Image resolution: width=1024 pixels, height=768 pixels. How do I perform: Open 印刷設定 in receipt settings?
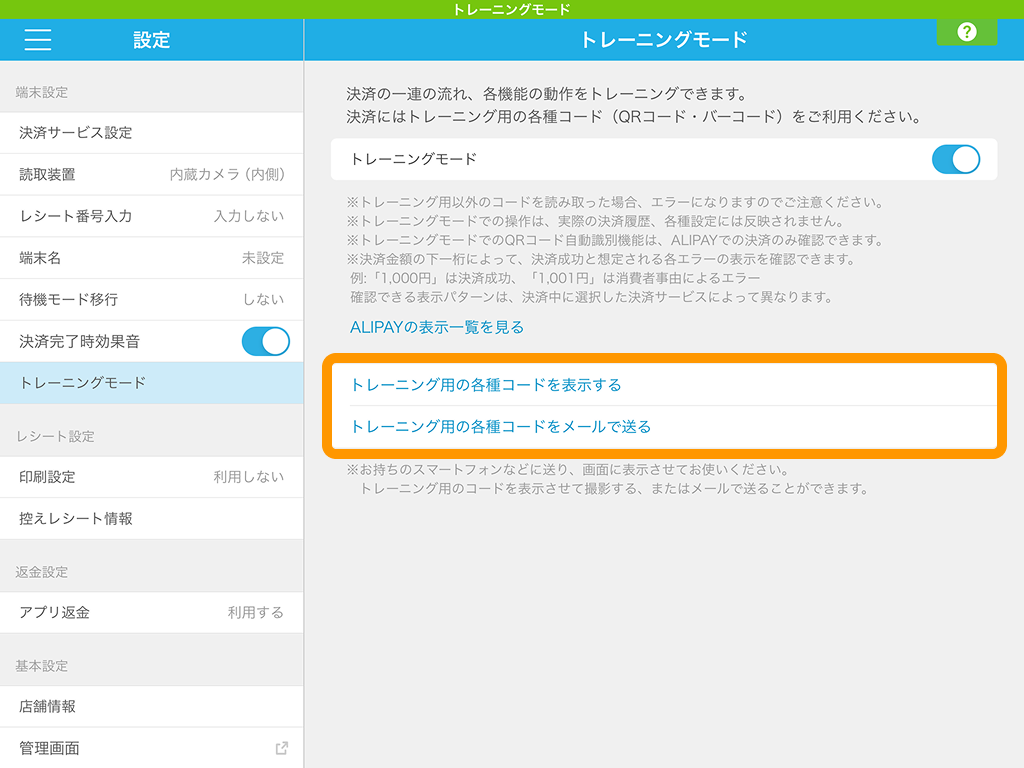151,477
